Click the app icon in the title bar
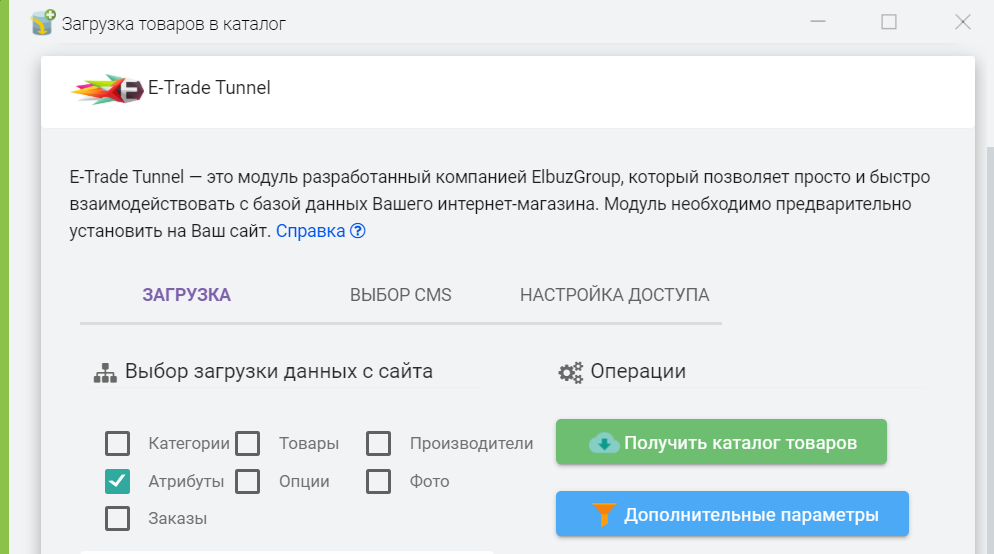 pos(43,22)
